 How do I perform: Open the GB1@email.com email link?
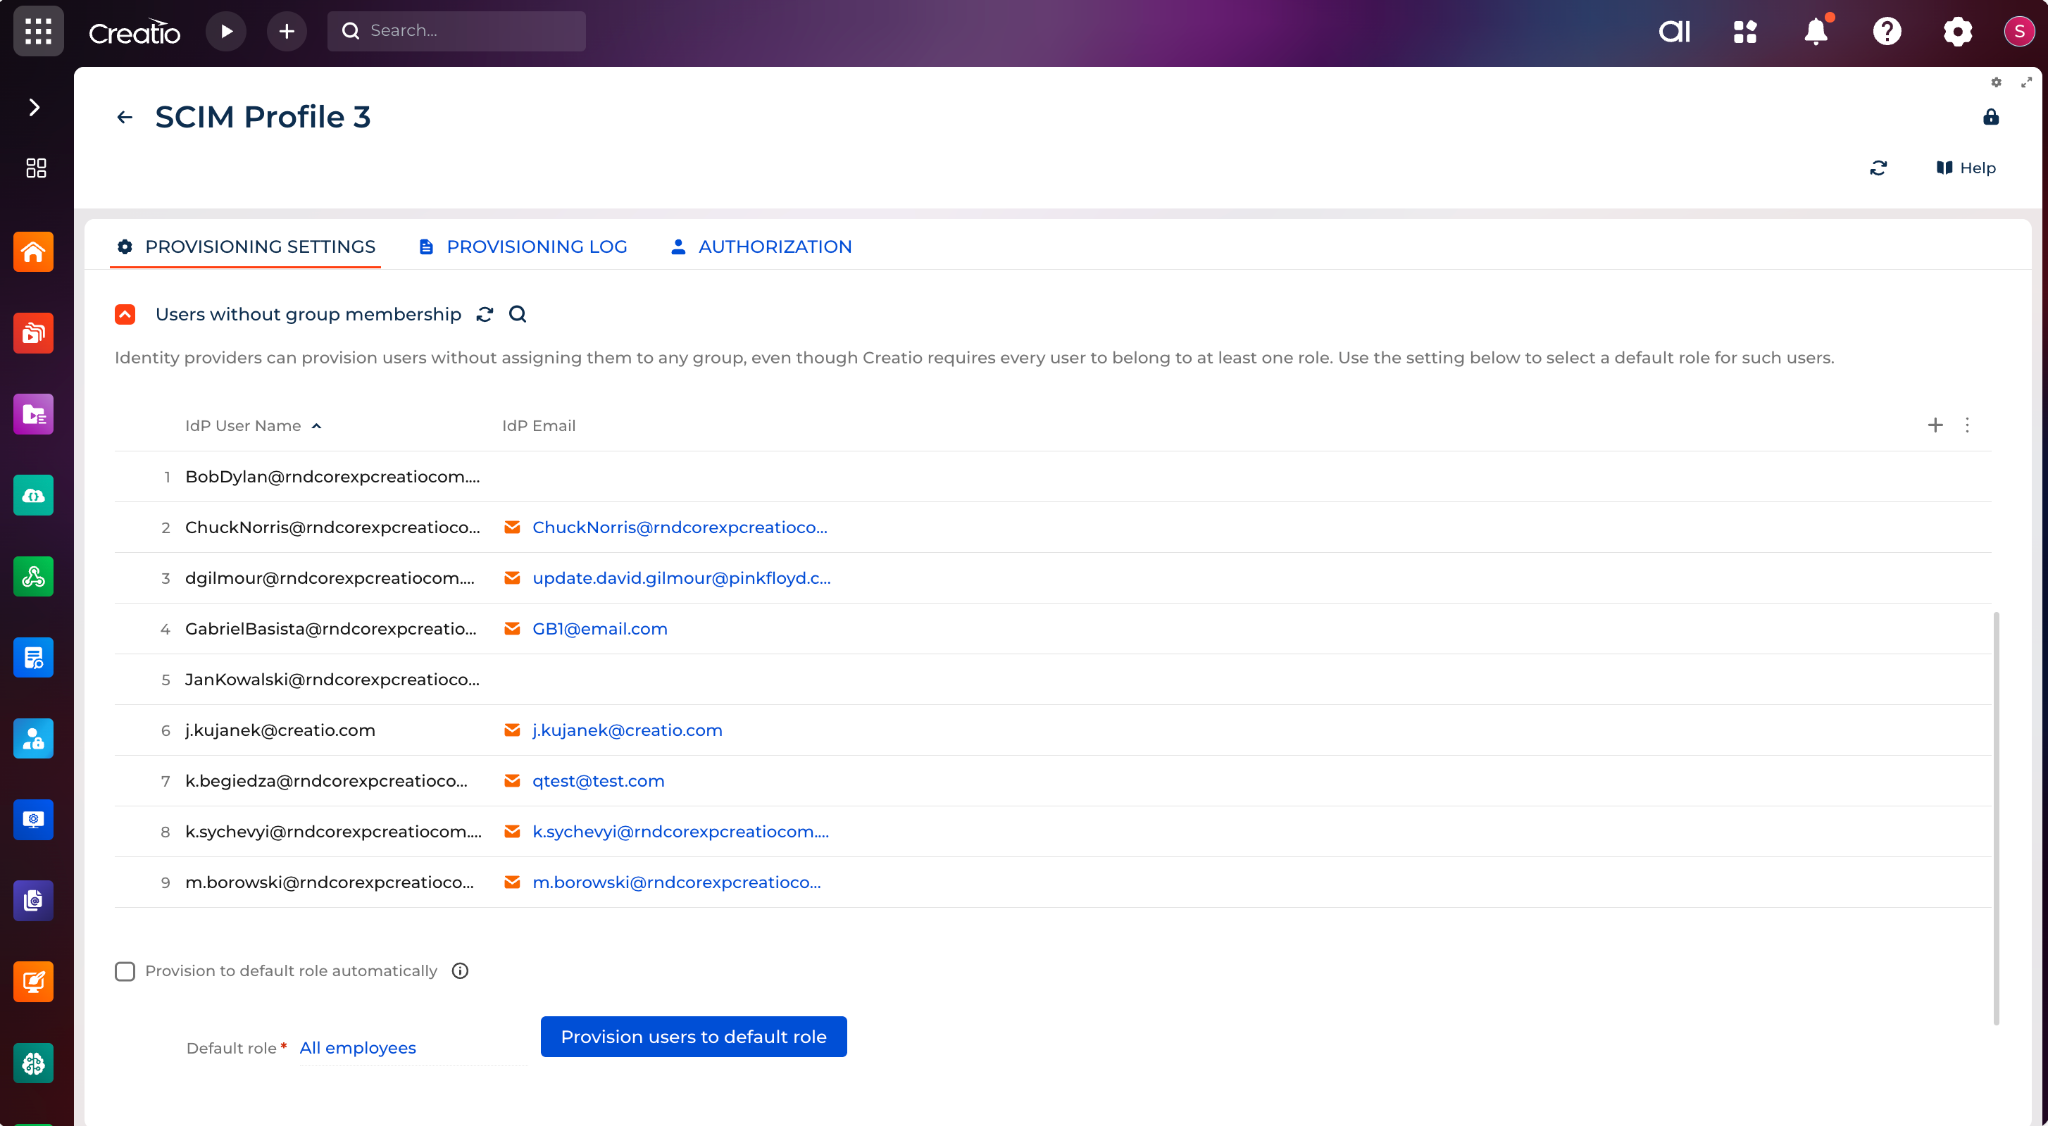[599, 628]
